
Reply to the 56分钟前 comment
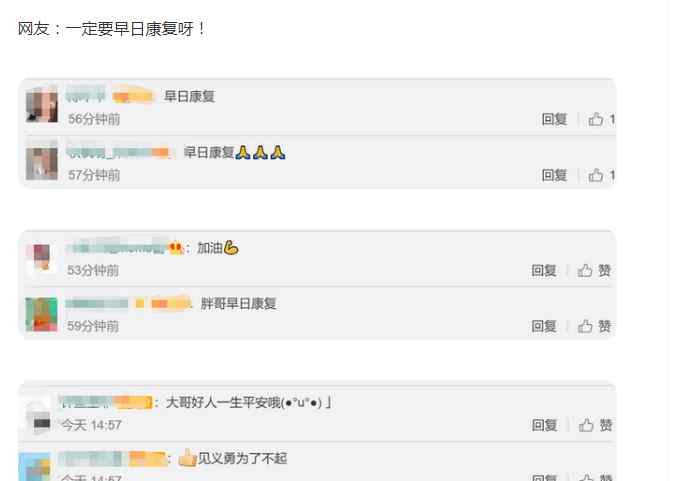pos(554,119)
